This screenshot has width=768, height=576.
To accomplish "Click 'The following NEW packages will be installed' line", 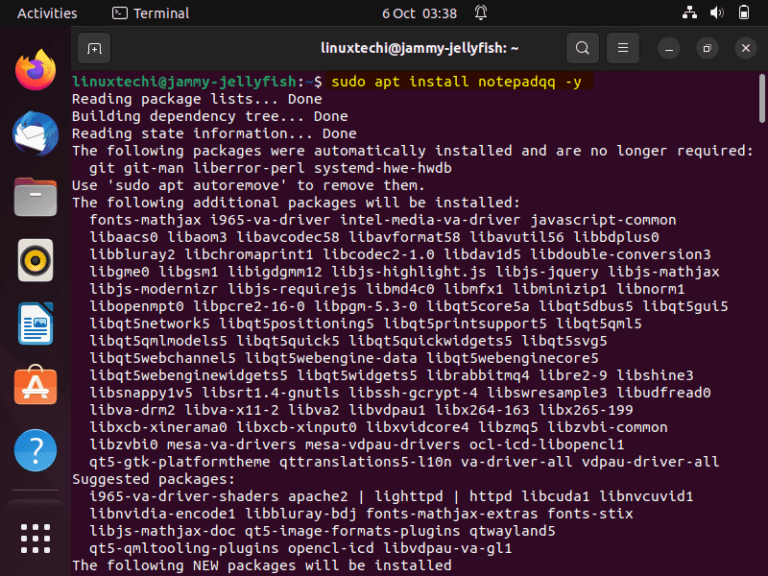I will (262, 565).
